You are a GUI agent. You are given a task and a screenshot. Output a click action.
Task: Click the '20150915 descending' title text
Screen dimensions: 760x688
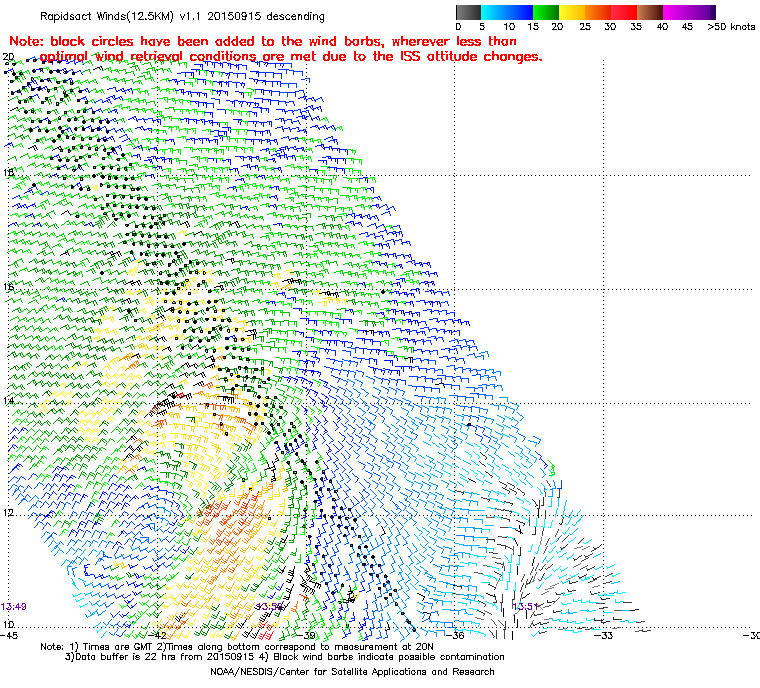266,16
